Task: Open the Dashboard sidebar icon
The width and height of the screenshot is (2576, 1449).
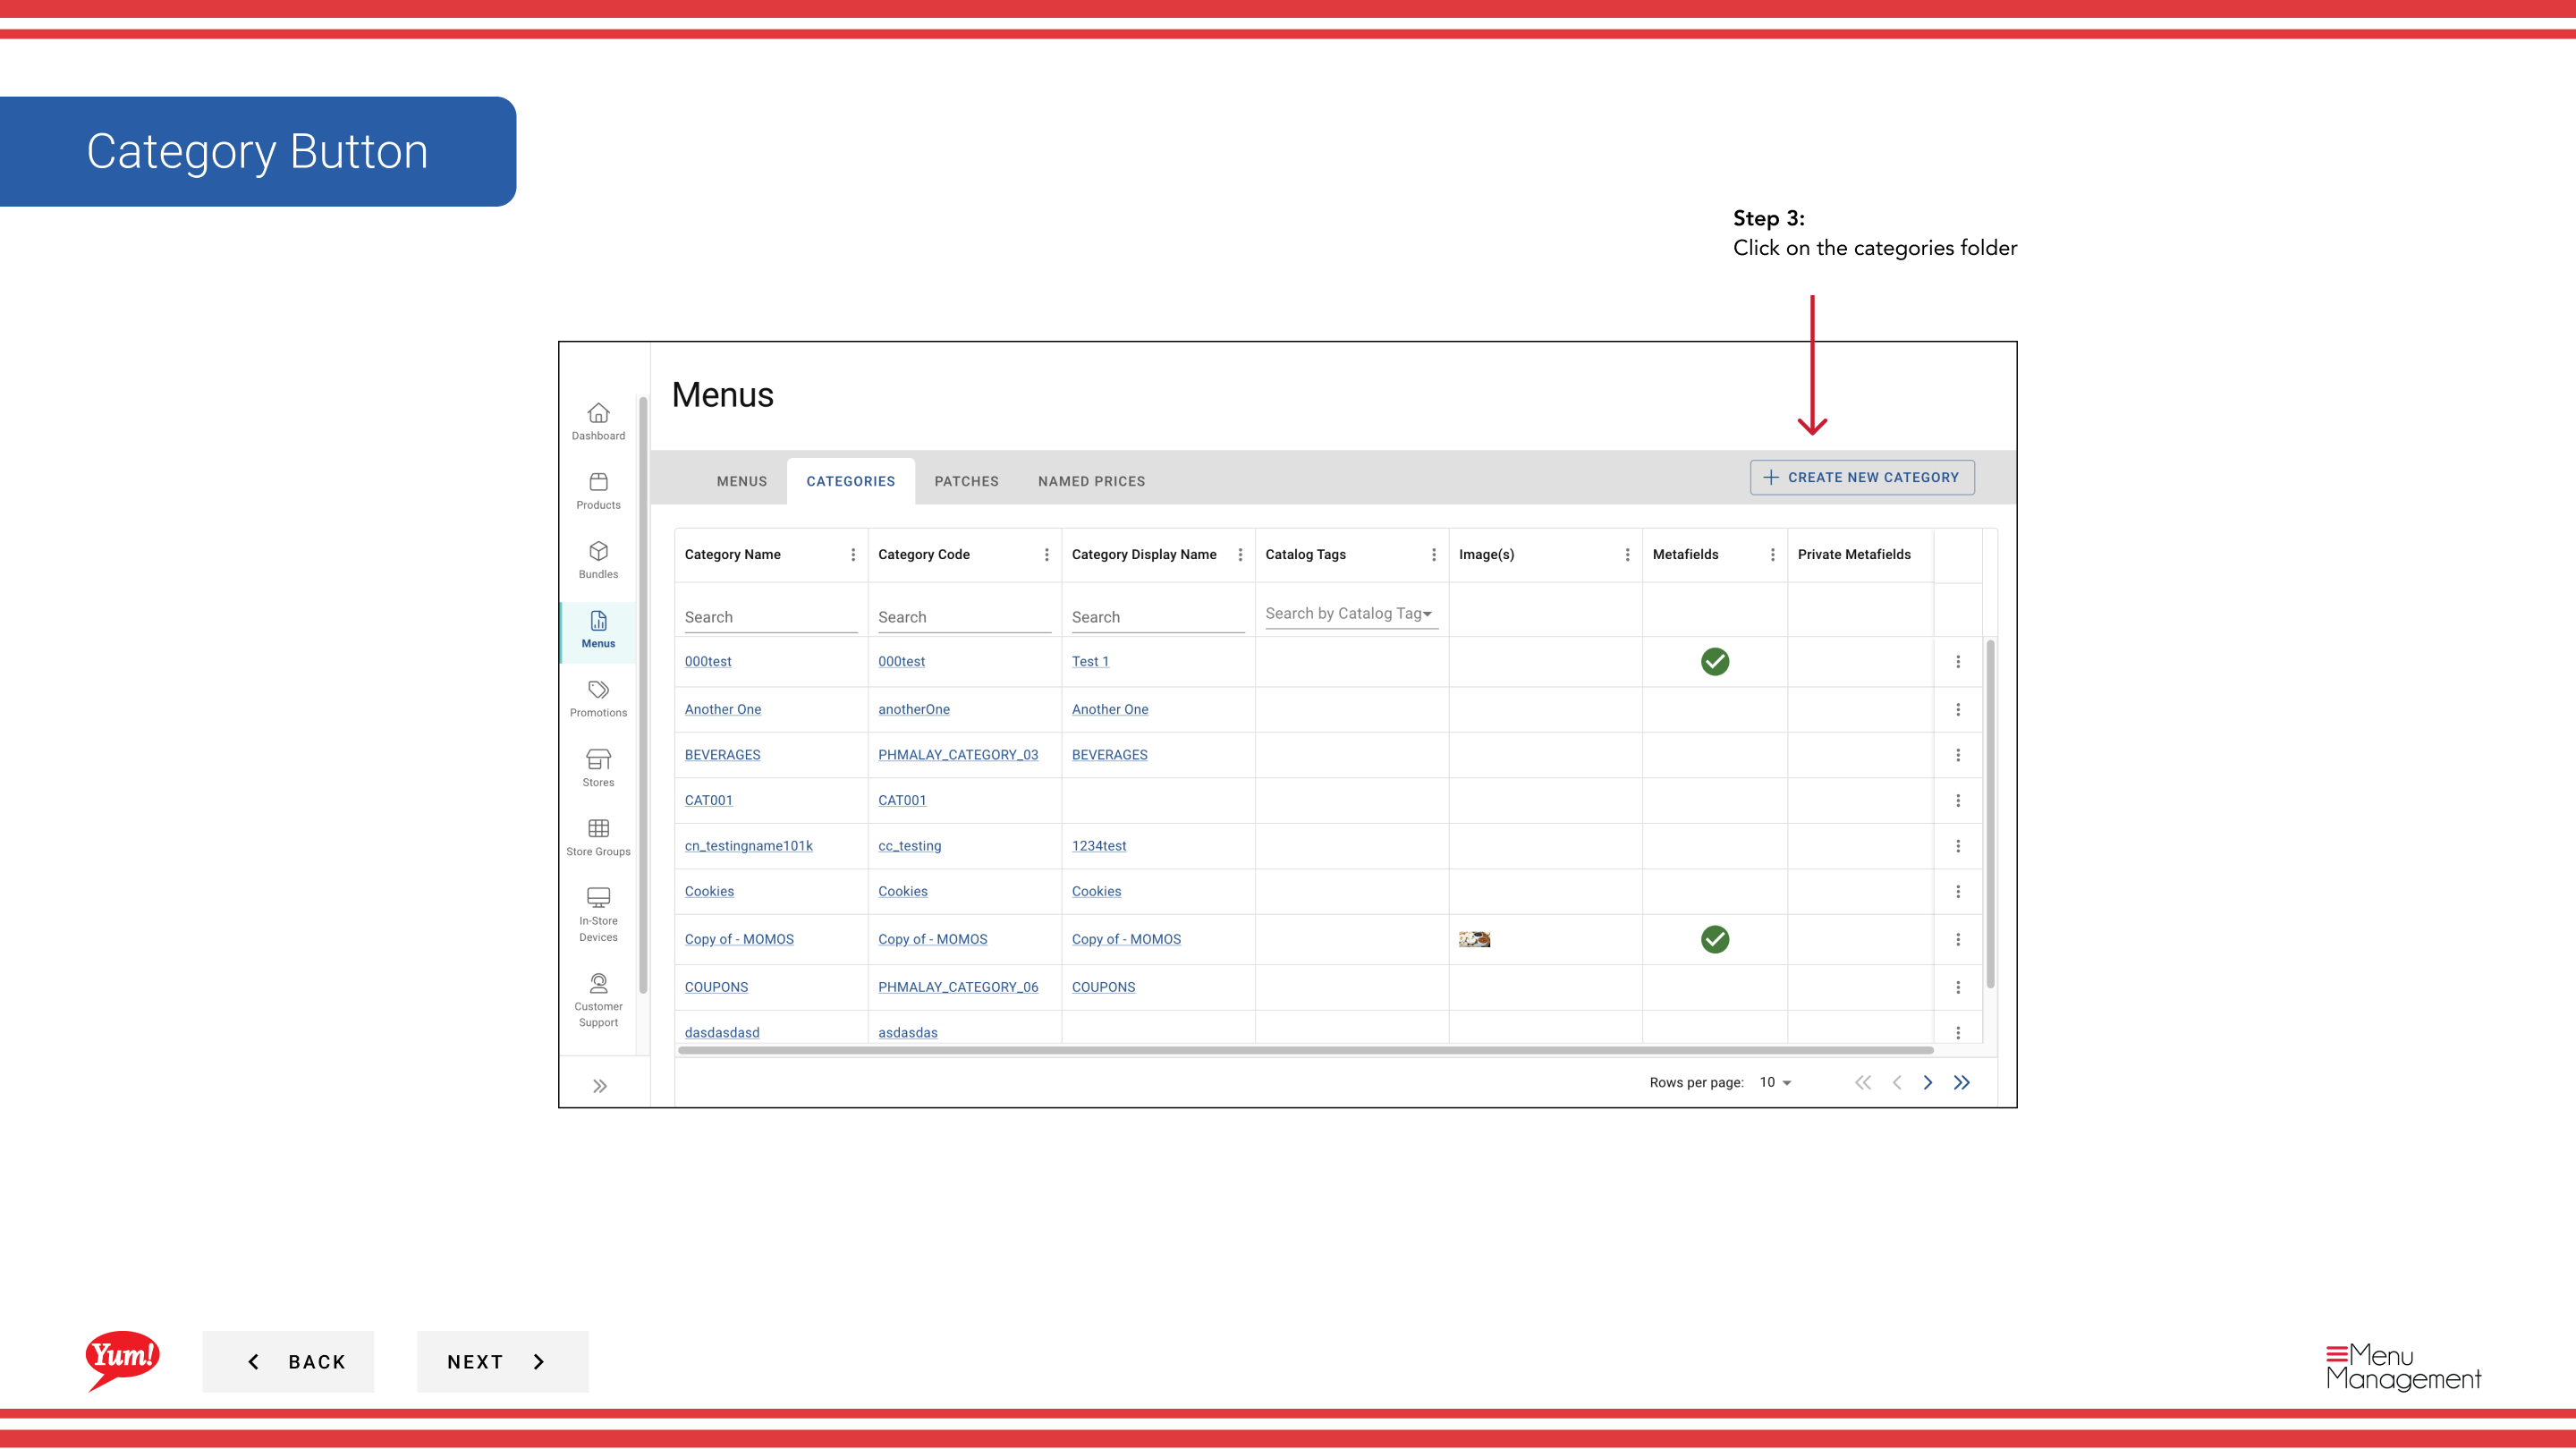Action: (x=598, y=421)
